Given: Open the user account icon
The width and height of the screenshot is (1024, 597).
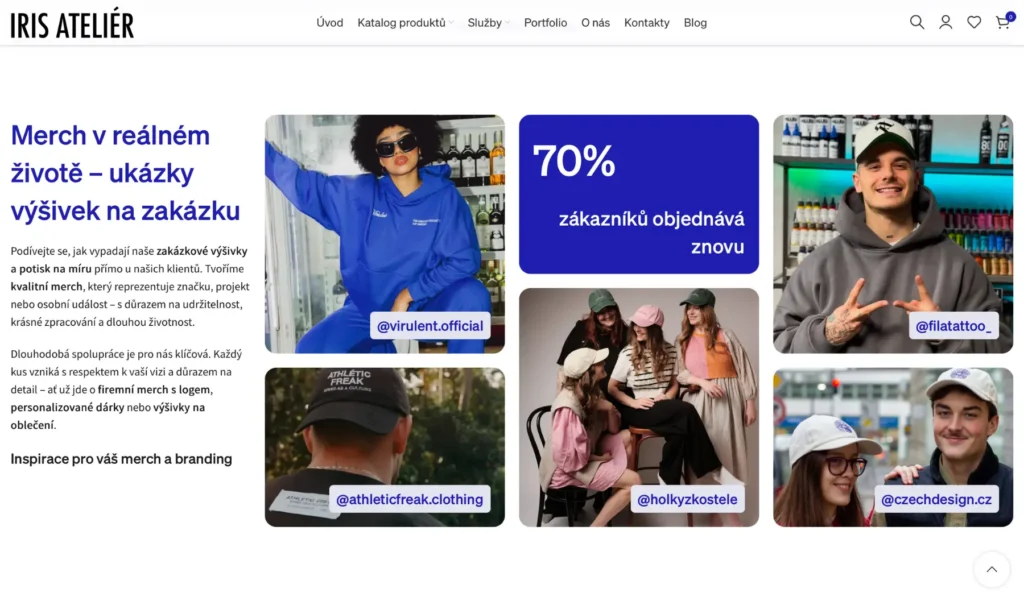Looking at the screenshot, I should pos(946,22).
